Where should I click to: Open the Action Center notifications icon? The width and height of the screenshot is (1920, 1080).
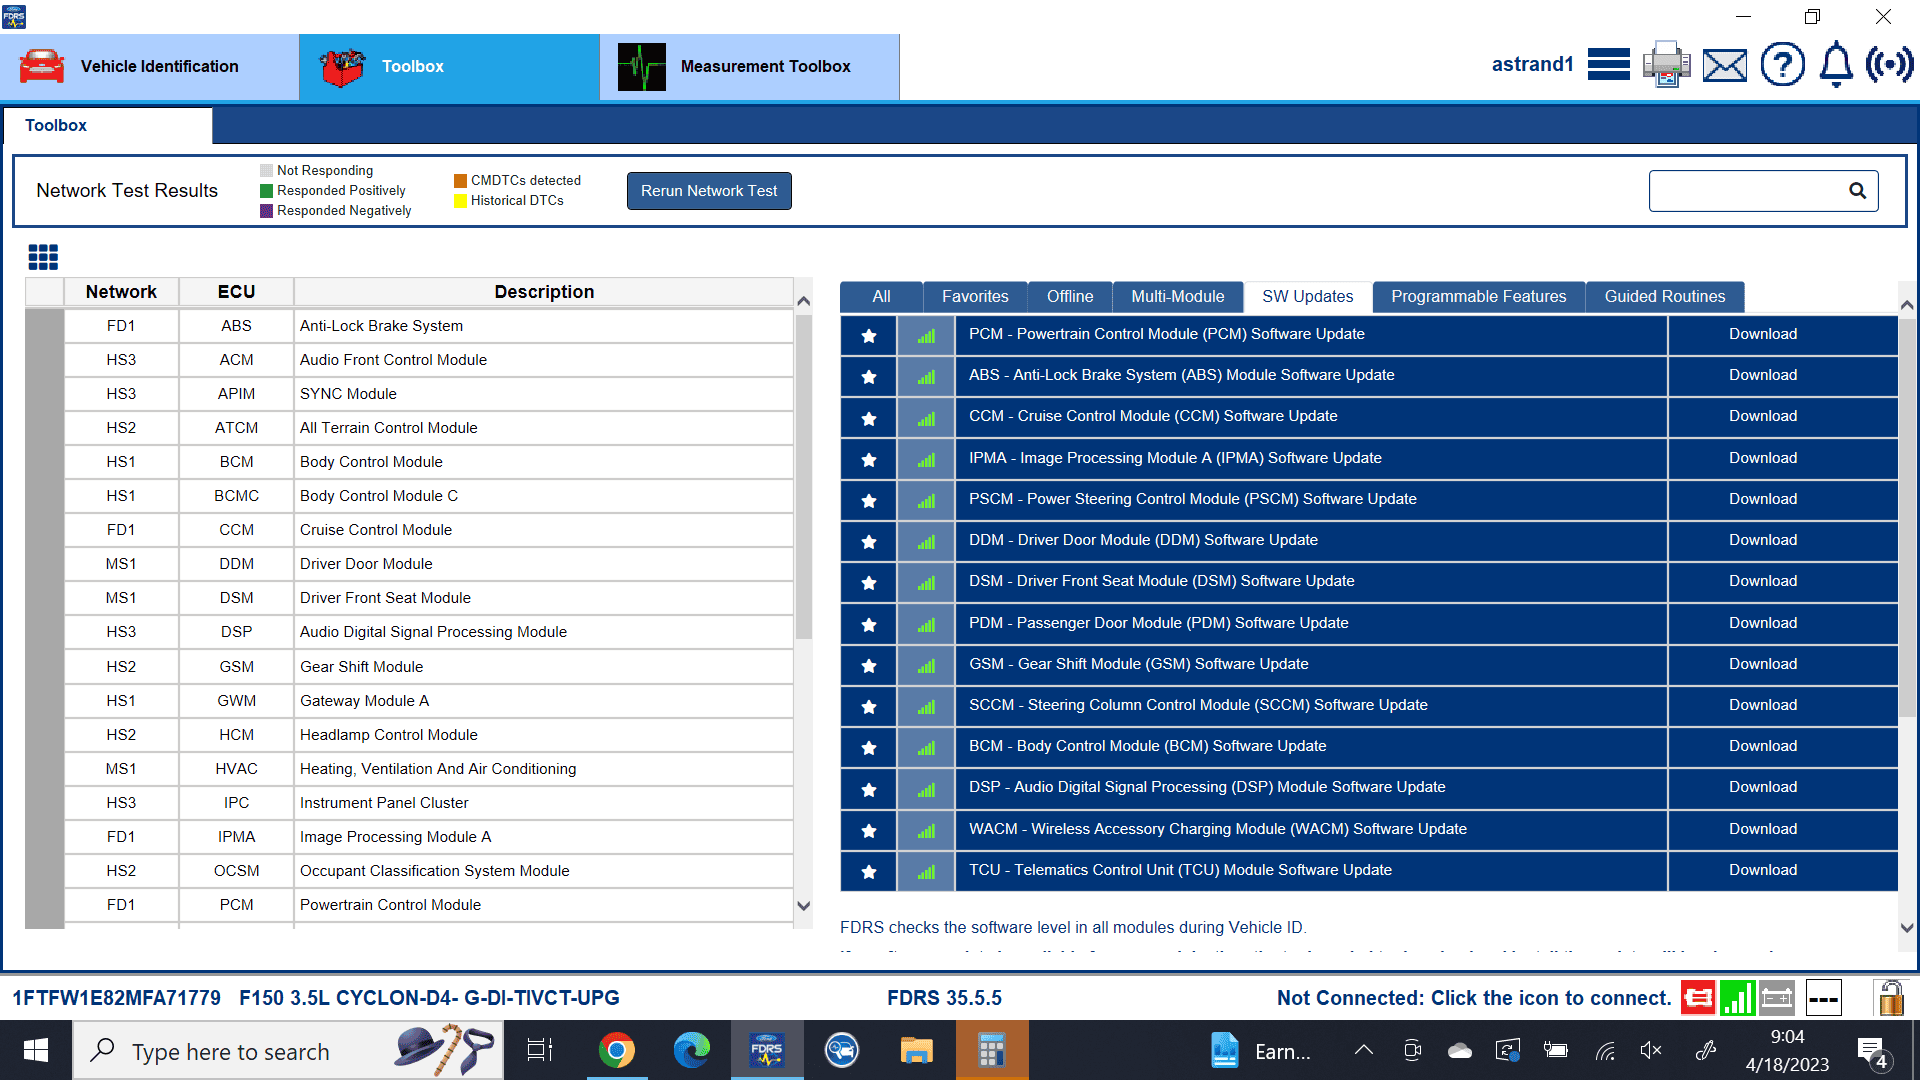tap(1872, 1051)
